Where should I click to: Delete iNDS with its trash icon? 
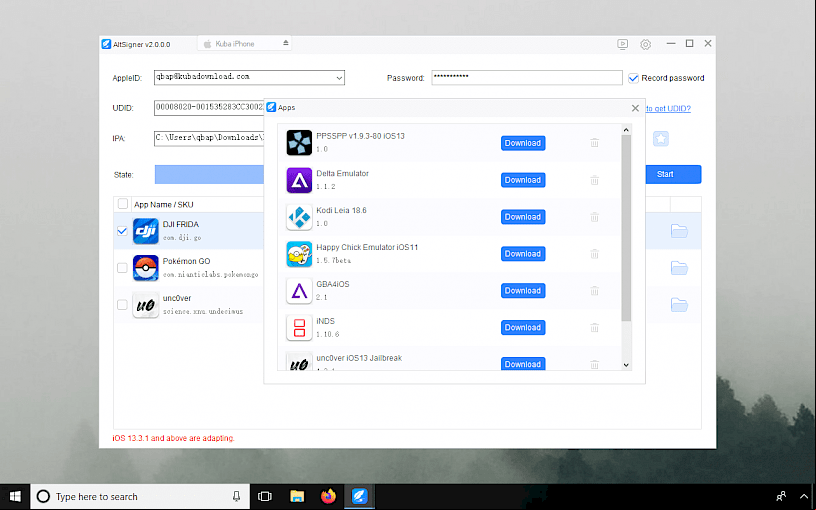click(x=594, y=328)
